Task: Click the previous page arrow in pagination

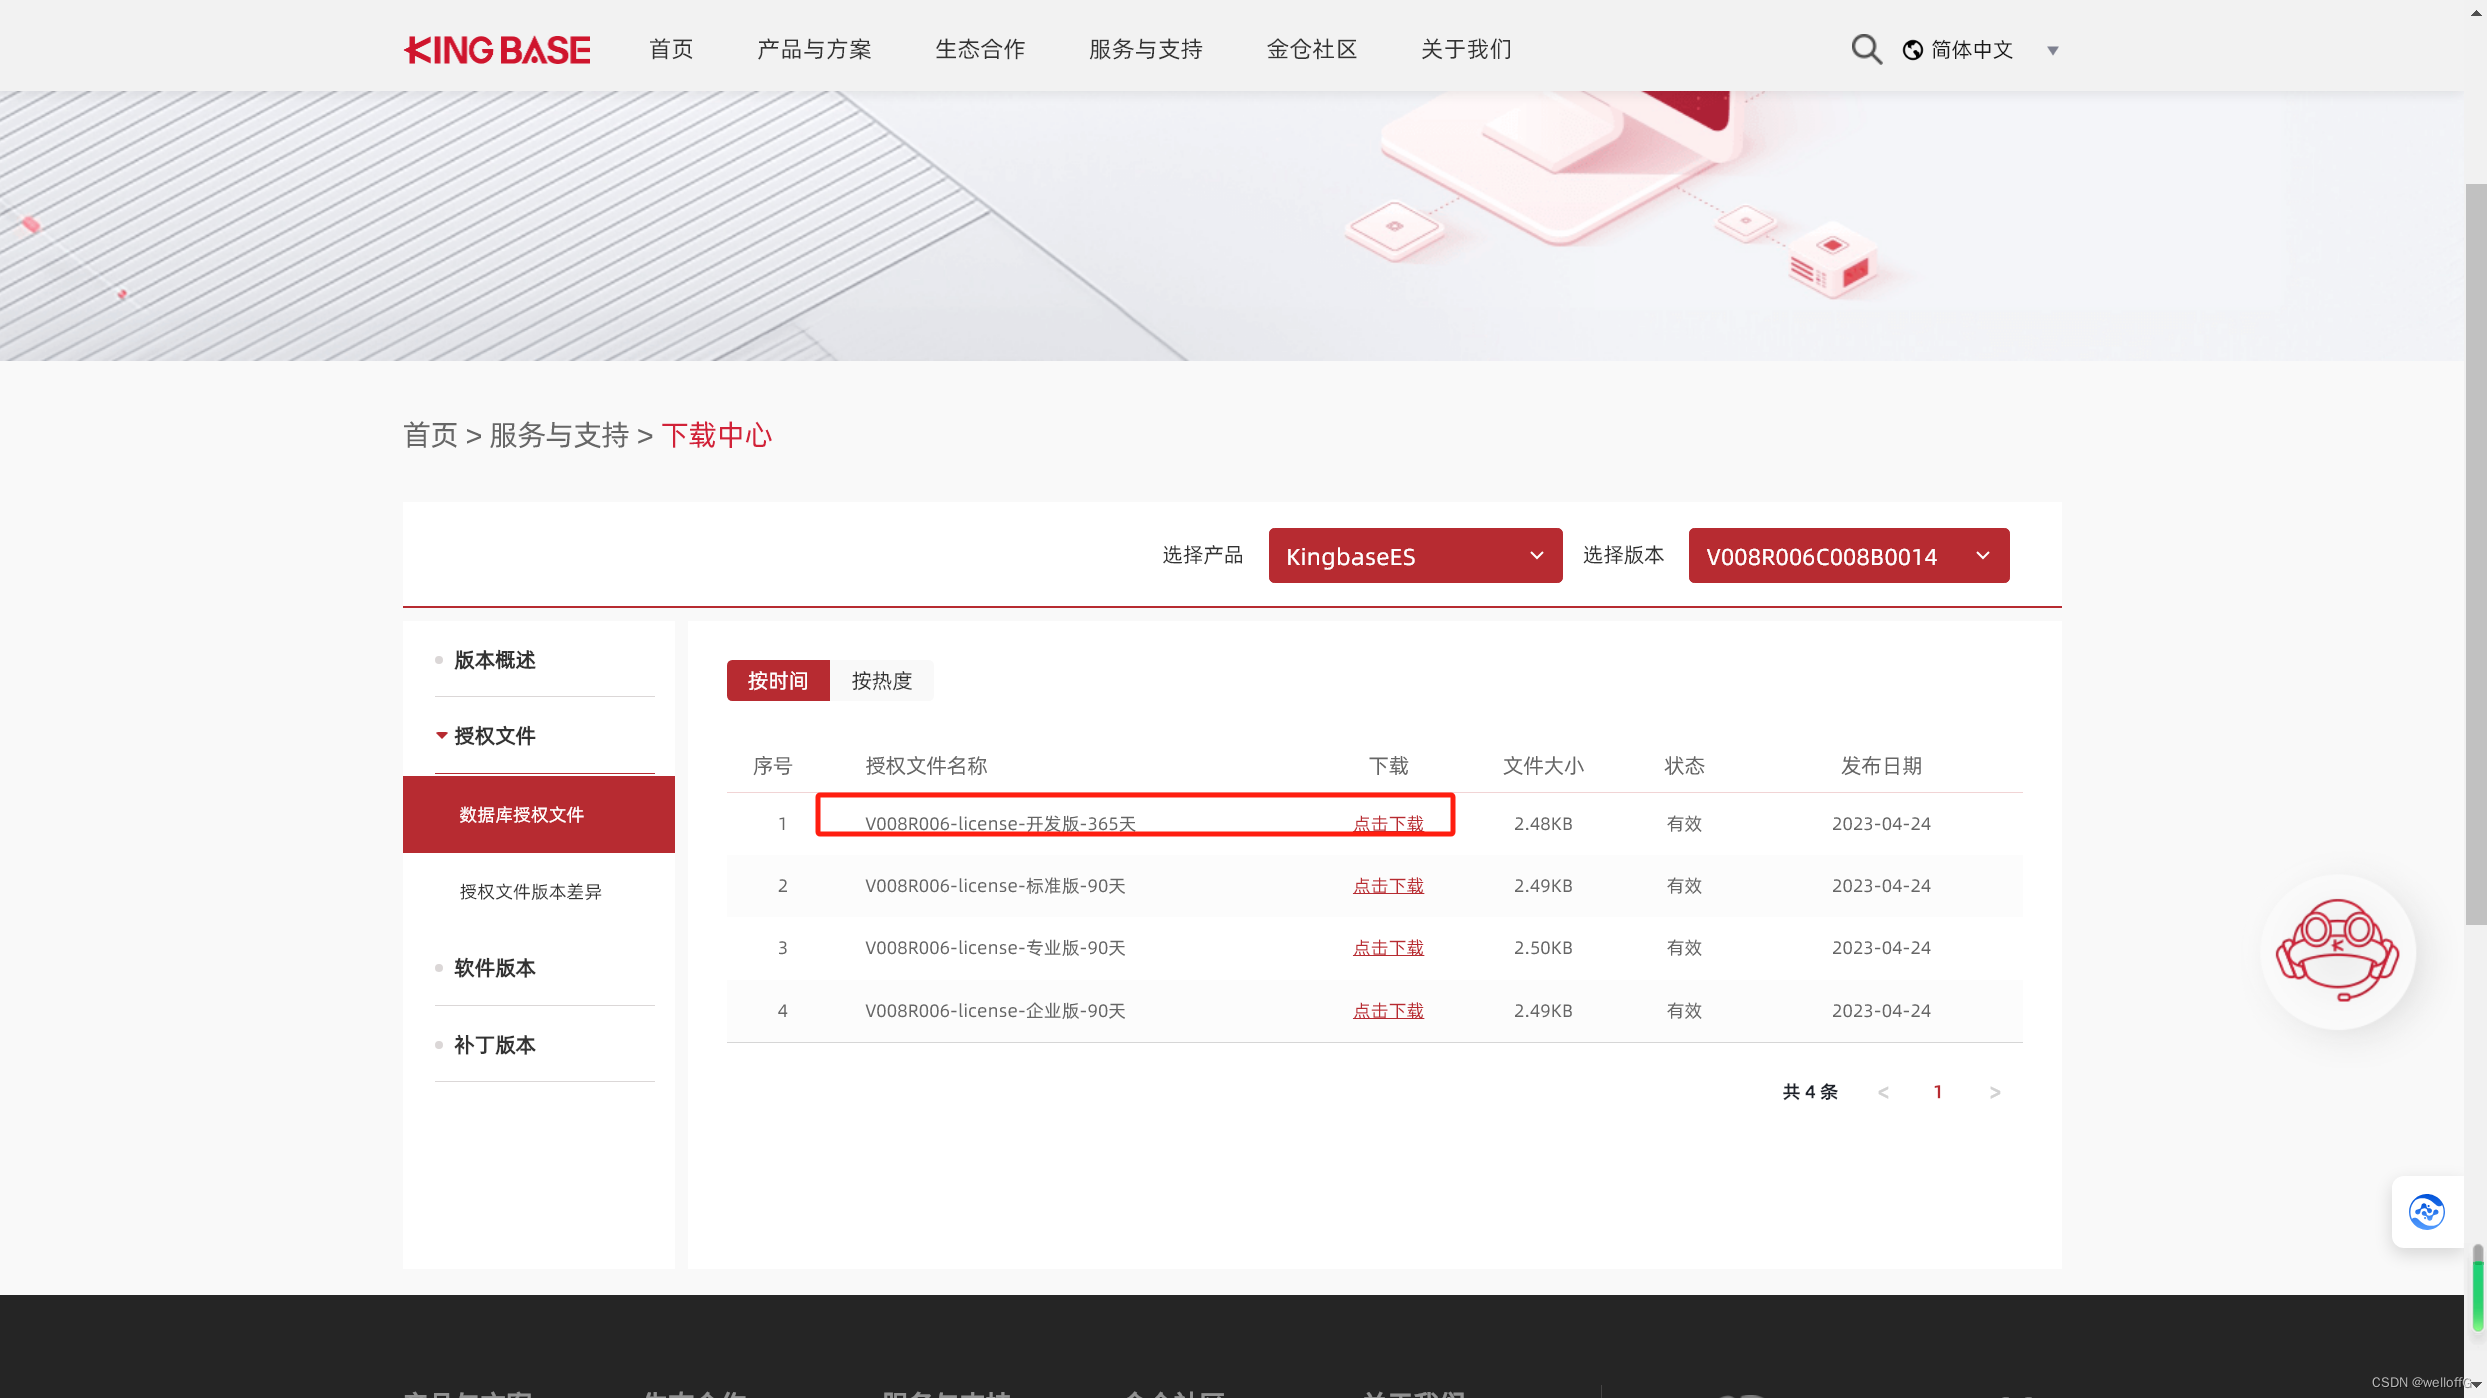Action: pyautogui.click(x=1883, y=1091)
